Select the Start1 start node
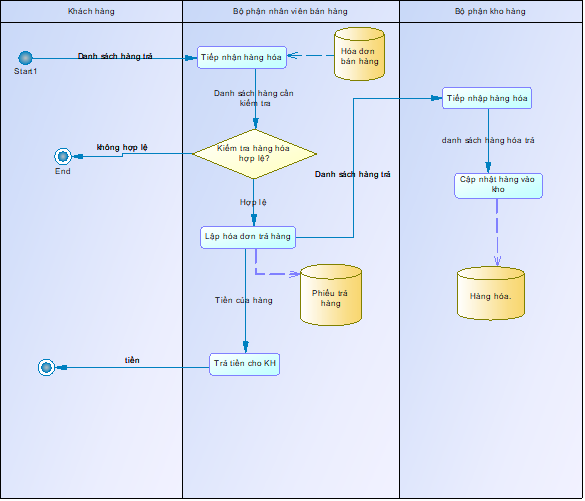585x501 pixels. coord(25,58)
